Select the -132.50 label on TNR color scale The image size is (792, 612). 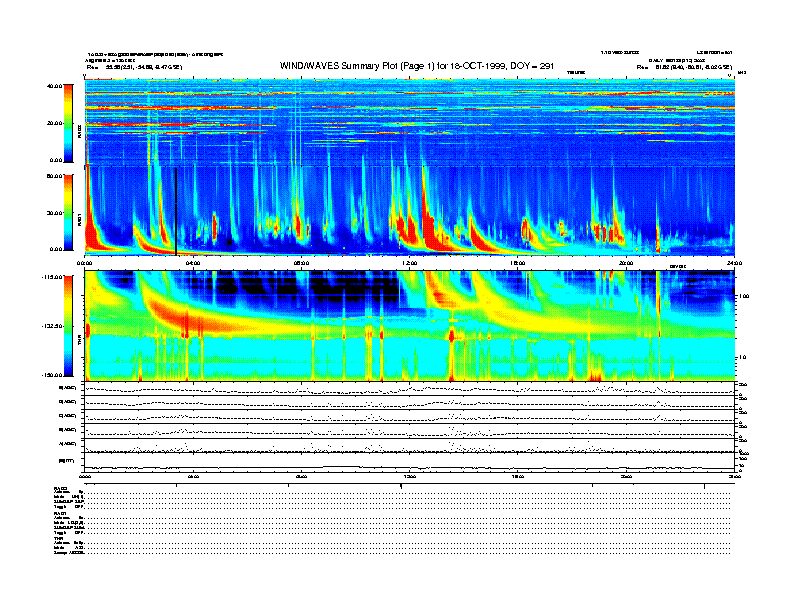pos(52,326)
